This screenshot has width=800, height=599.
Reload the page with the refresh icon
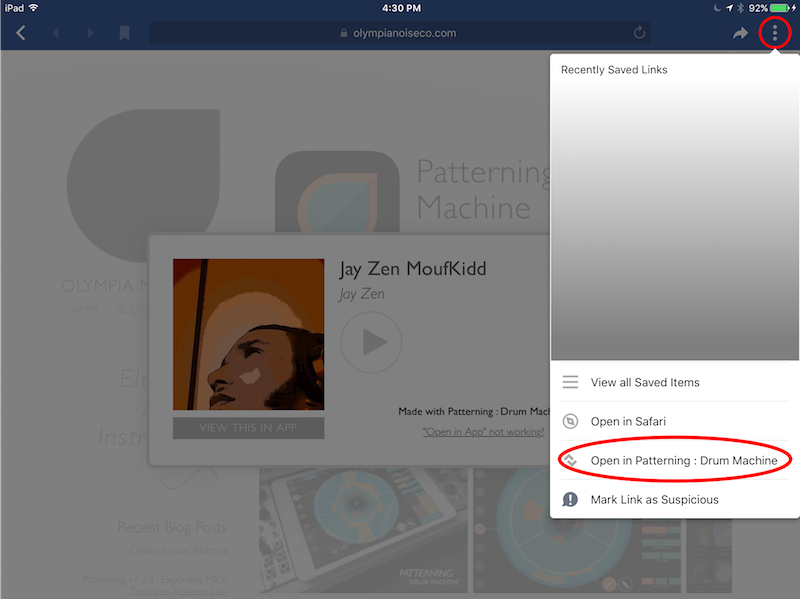[x=639, y=33]
